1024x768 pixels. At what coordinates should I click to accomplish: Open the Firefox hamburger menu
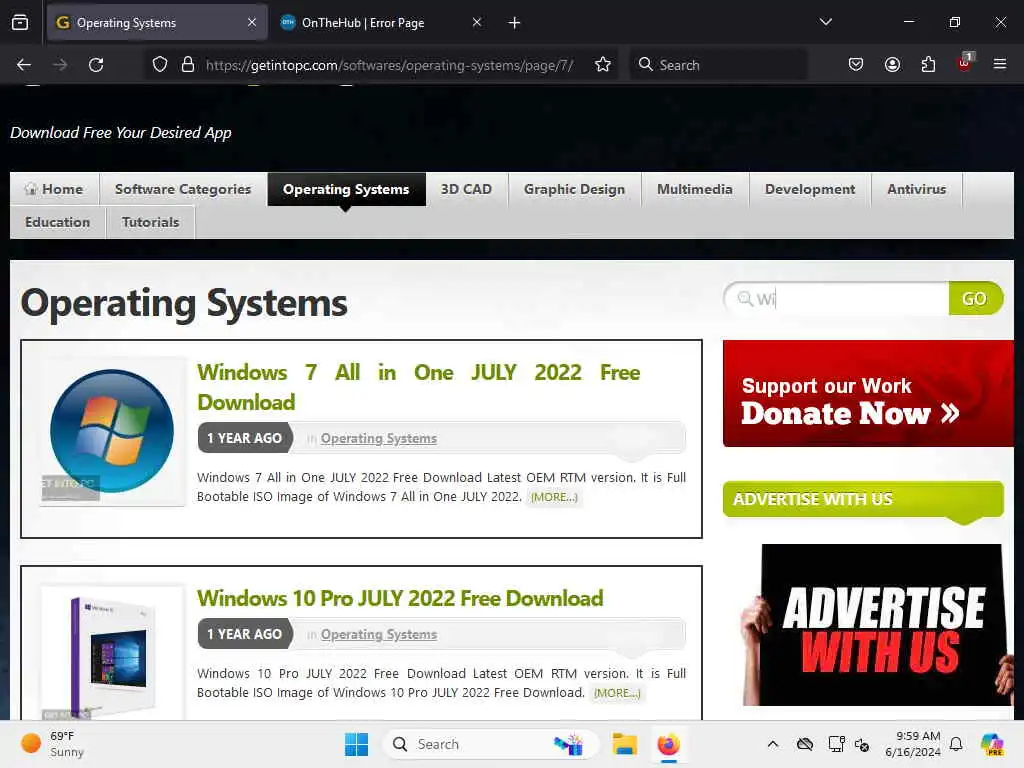[1000, 64]
